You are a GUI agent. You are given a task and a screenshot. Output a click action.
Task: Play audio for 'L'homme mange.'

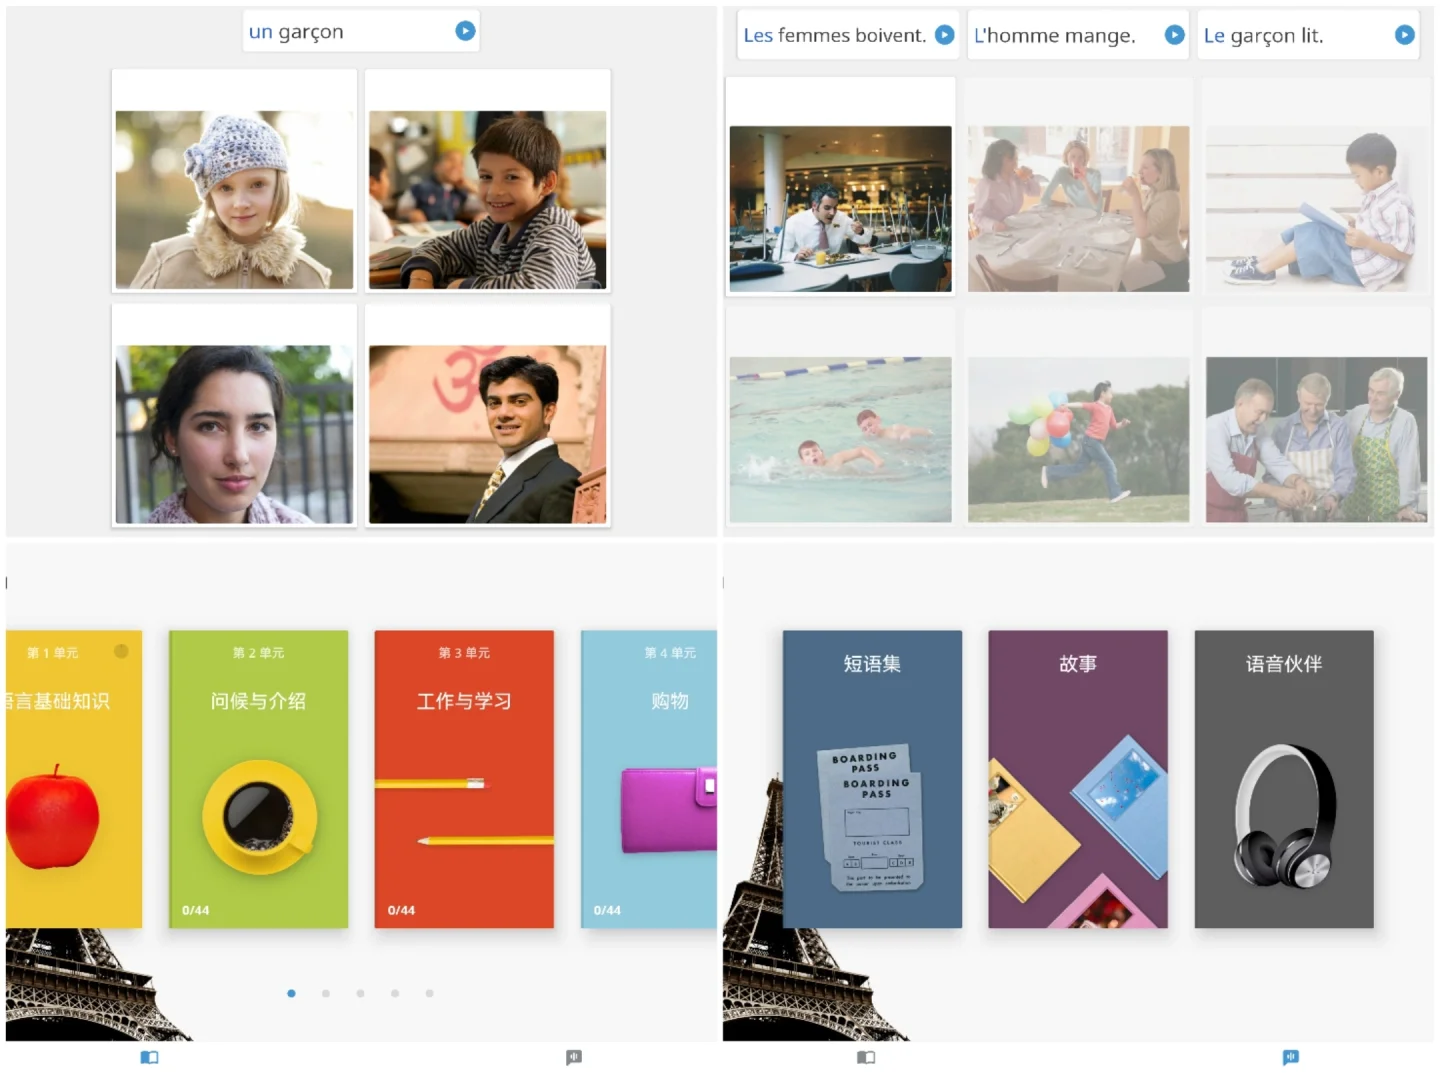coord(1174,35)
